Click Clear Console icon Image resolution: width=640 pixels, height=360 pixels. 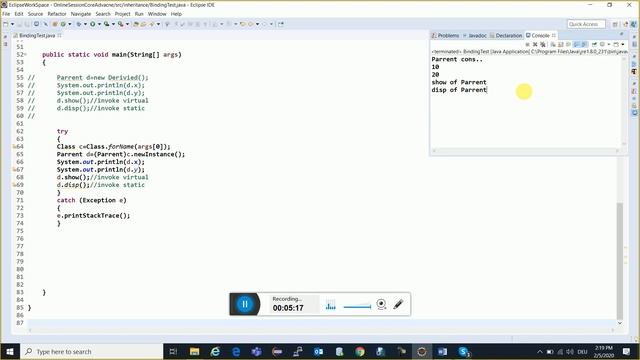point(553,44)
